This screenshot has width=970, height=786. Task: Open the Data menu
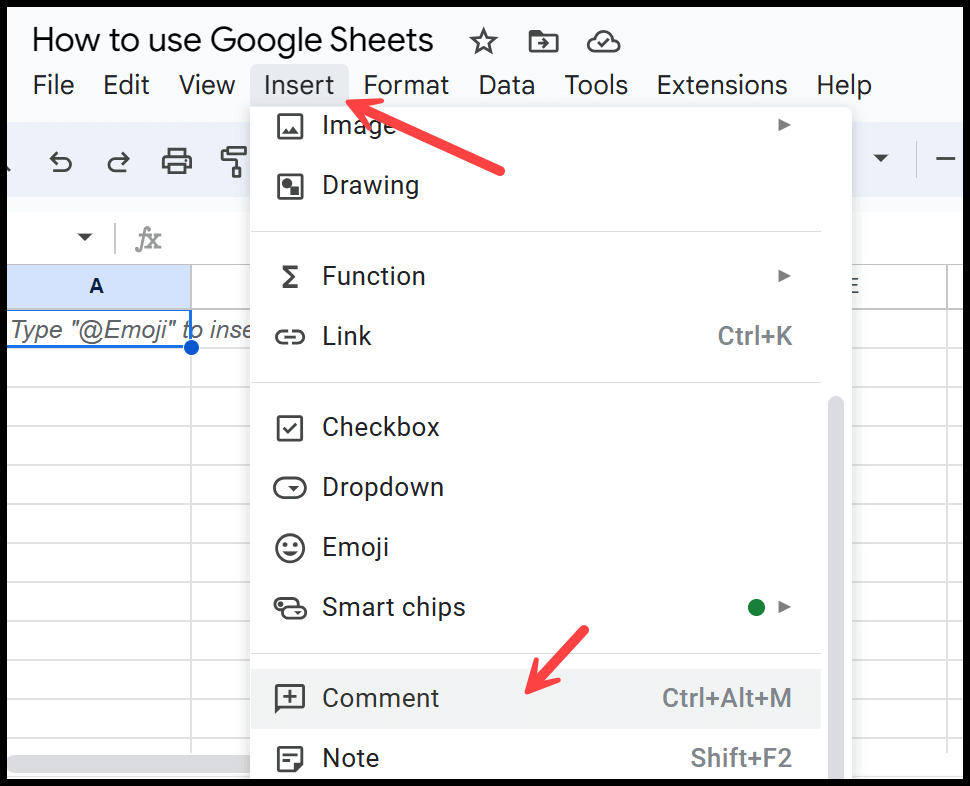[x=507, y=85]
